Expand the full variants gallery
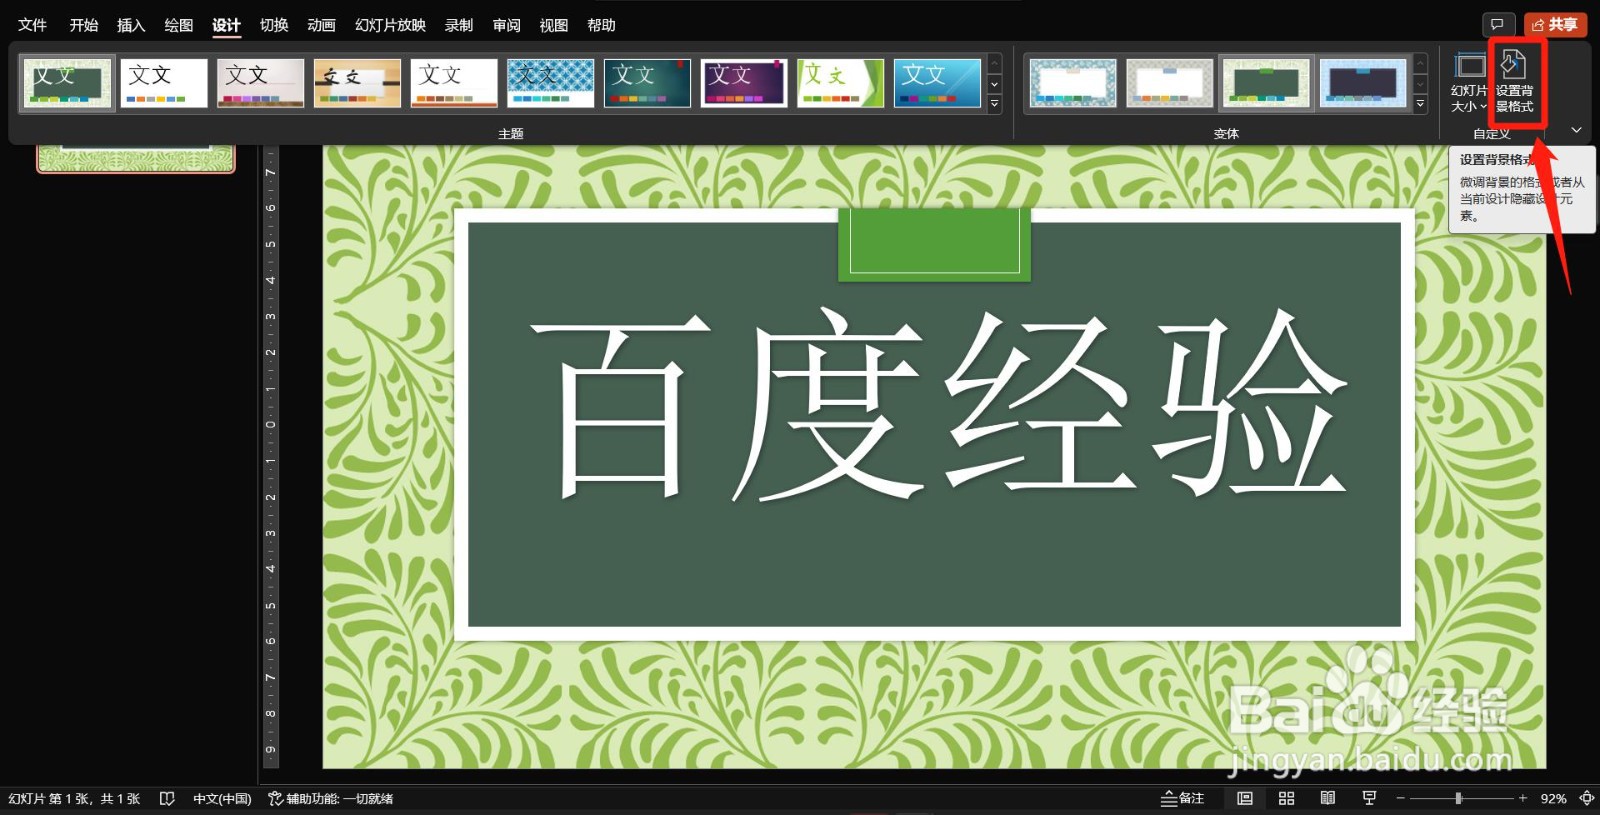 [x=1420, y=104]
